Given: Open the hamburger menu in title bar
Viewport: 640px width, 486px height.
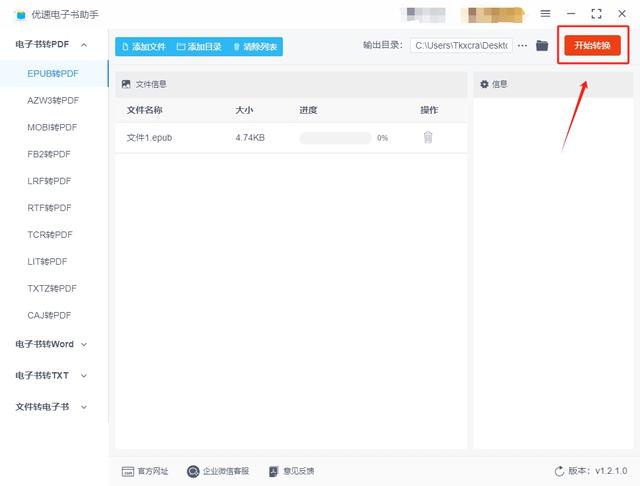Looking at the screenshot, I should point(545,13).
